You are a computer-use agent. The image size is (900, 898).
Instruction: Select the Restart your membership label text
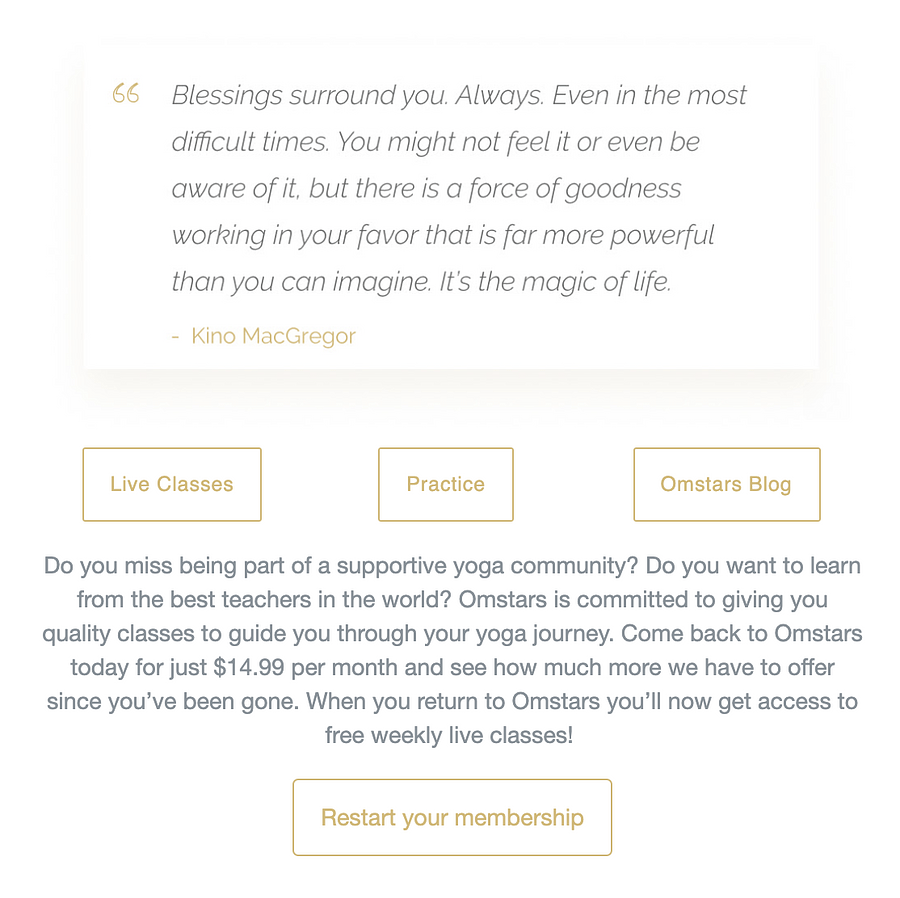(451, 817)
